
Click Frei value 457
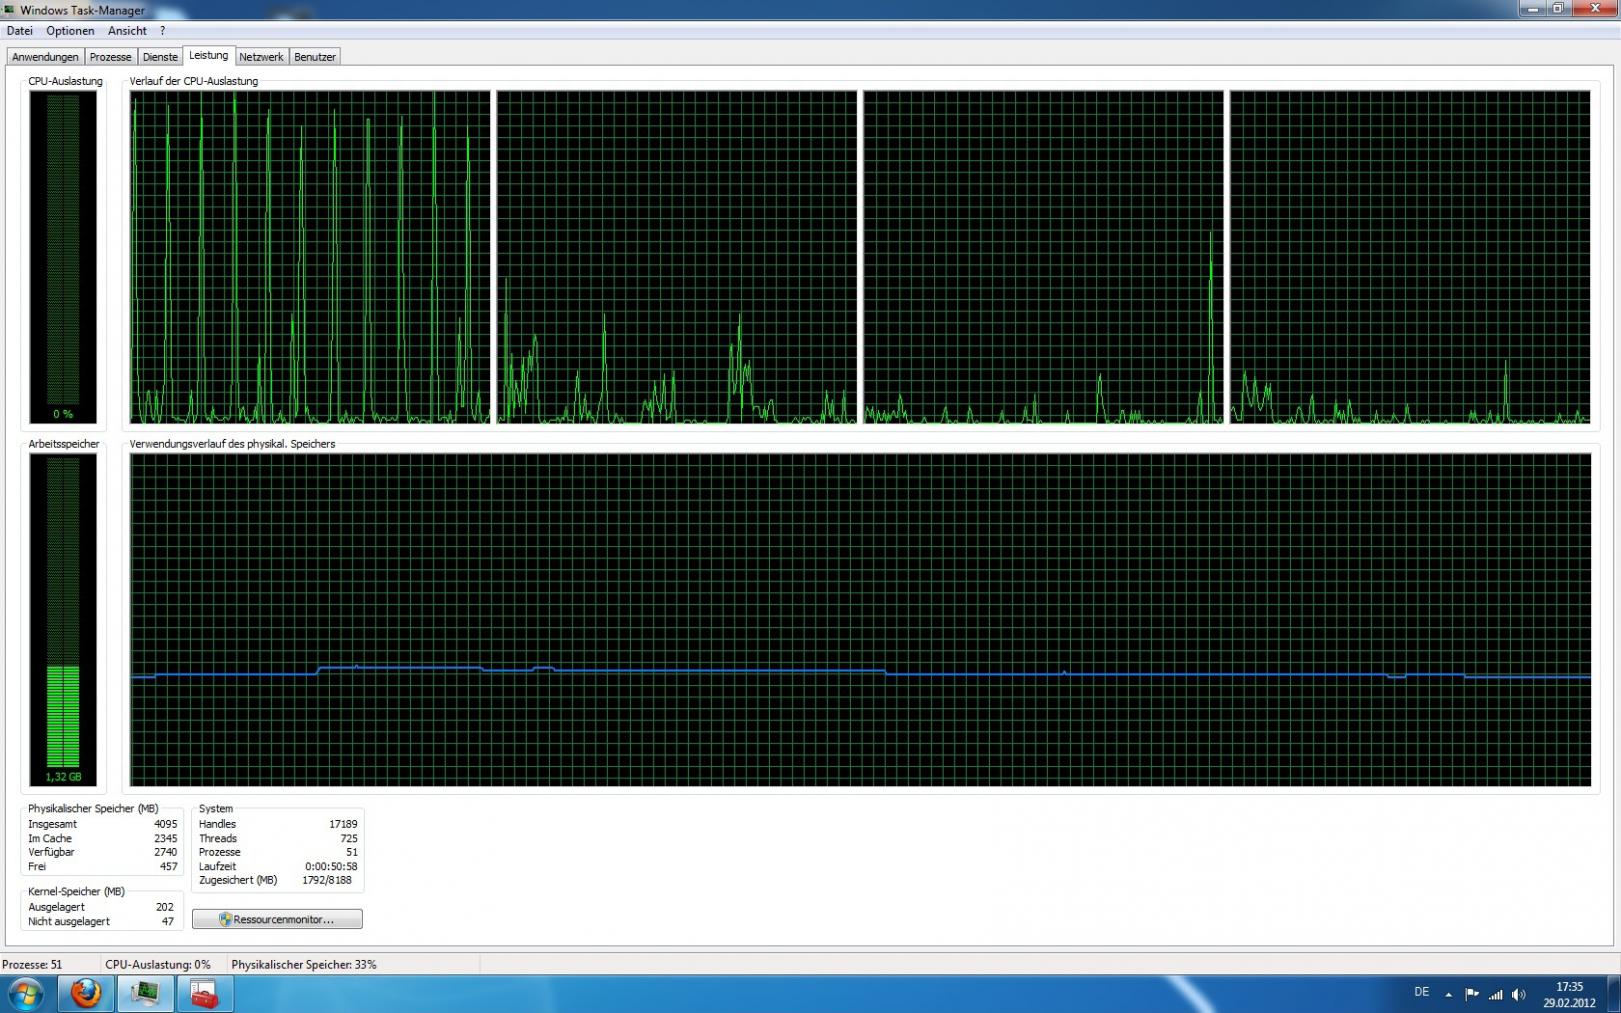(168, 867)
